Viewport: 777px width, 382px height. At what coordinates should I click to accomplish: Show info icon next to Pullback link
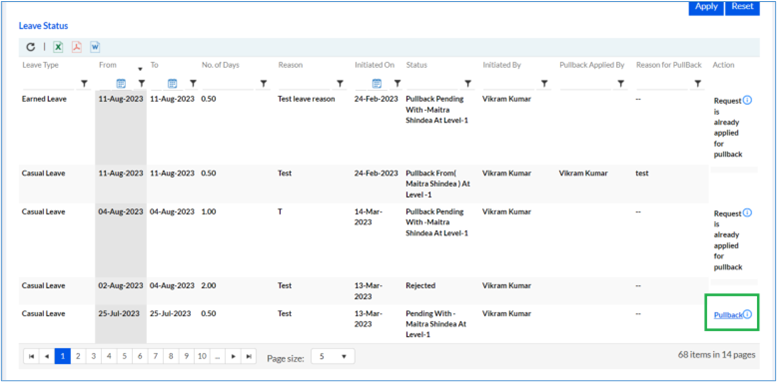click(x=747, y=314)
